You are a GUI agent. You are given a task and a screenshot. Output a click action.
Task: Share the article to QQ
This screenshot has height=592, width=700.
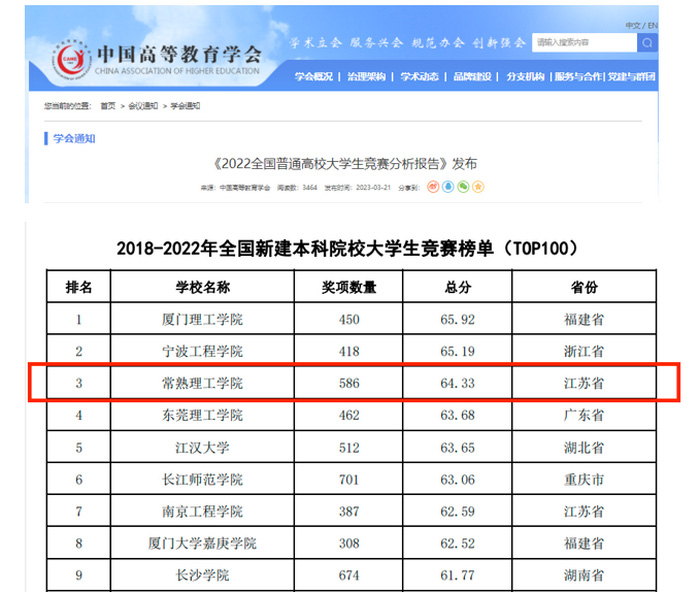tap(448, 187)
